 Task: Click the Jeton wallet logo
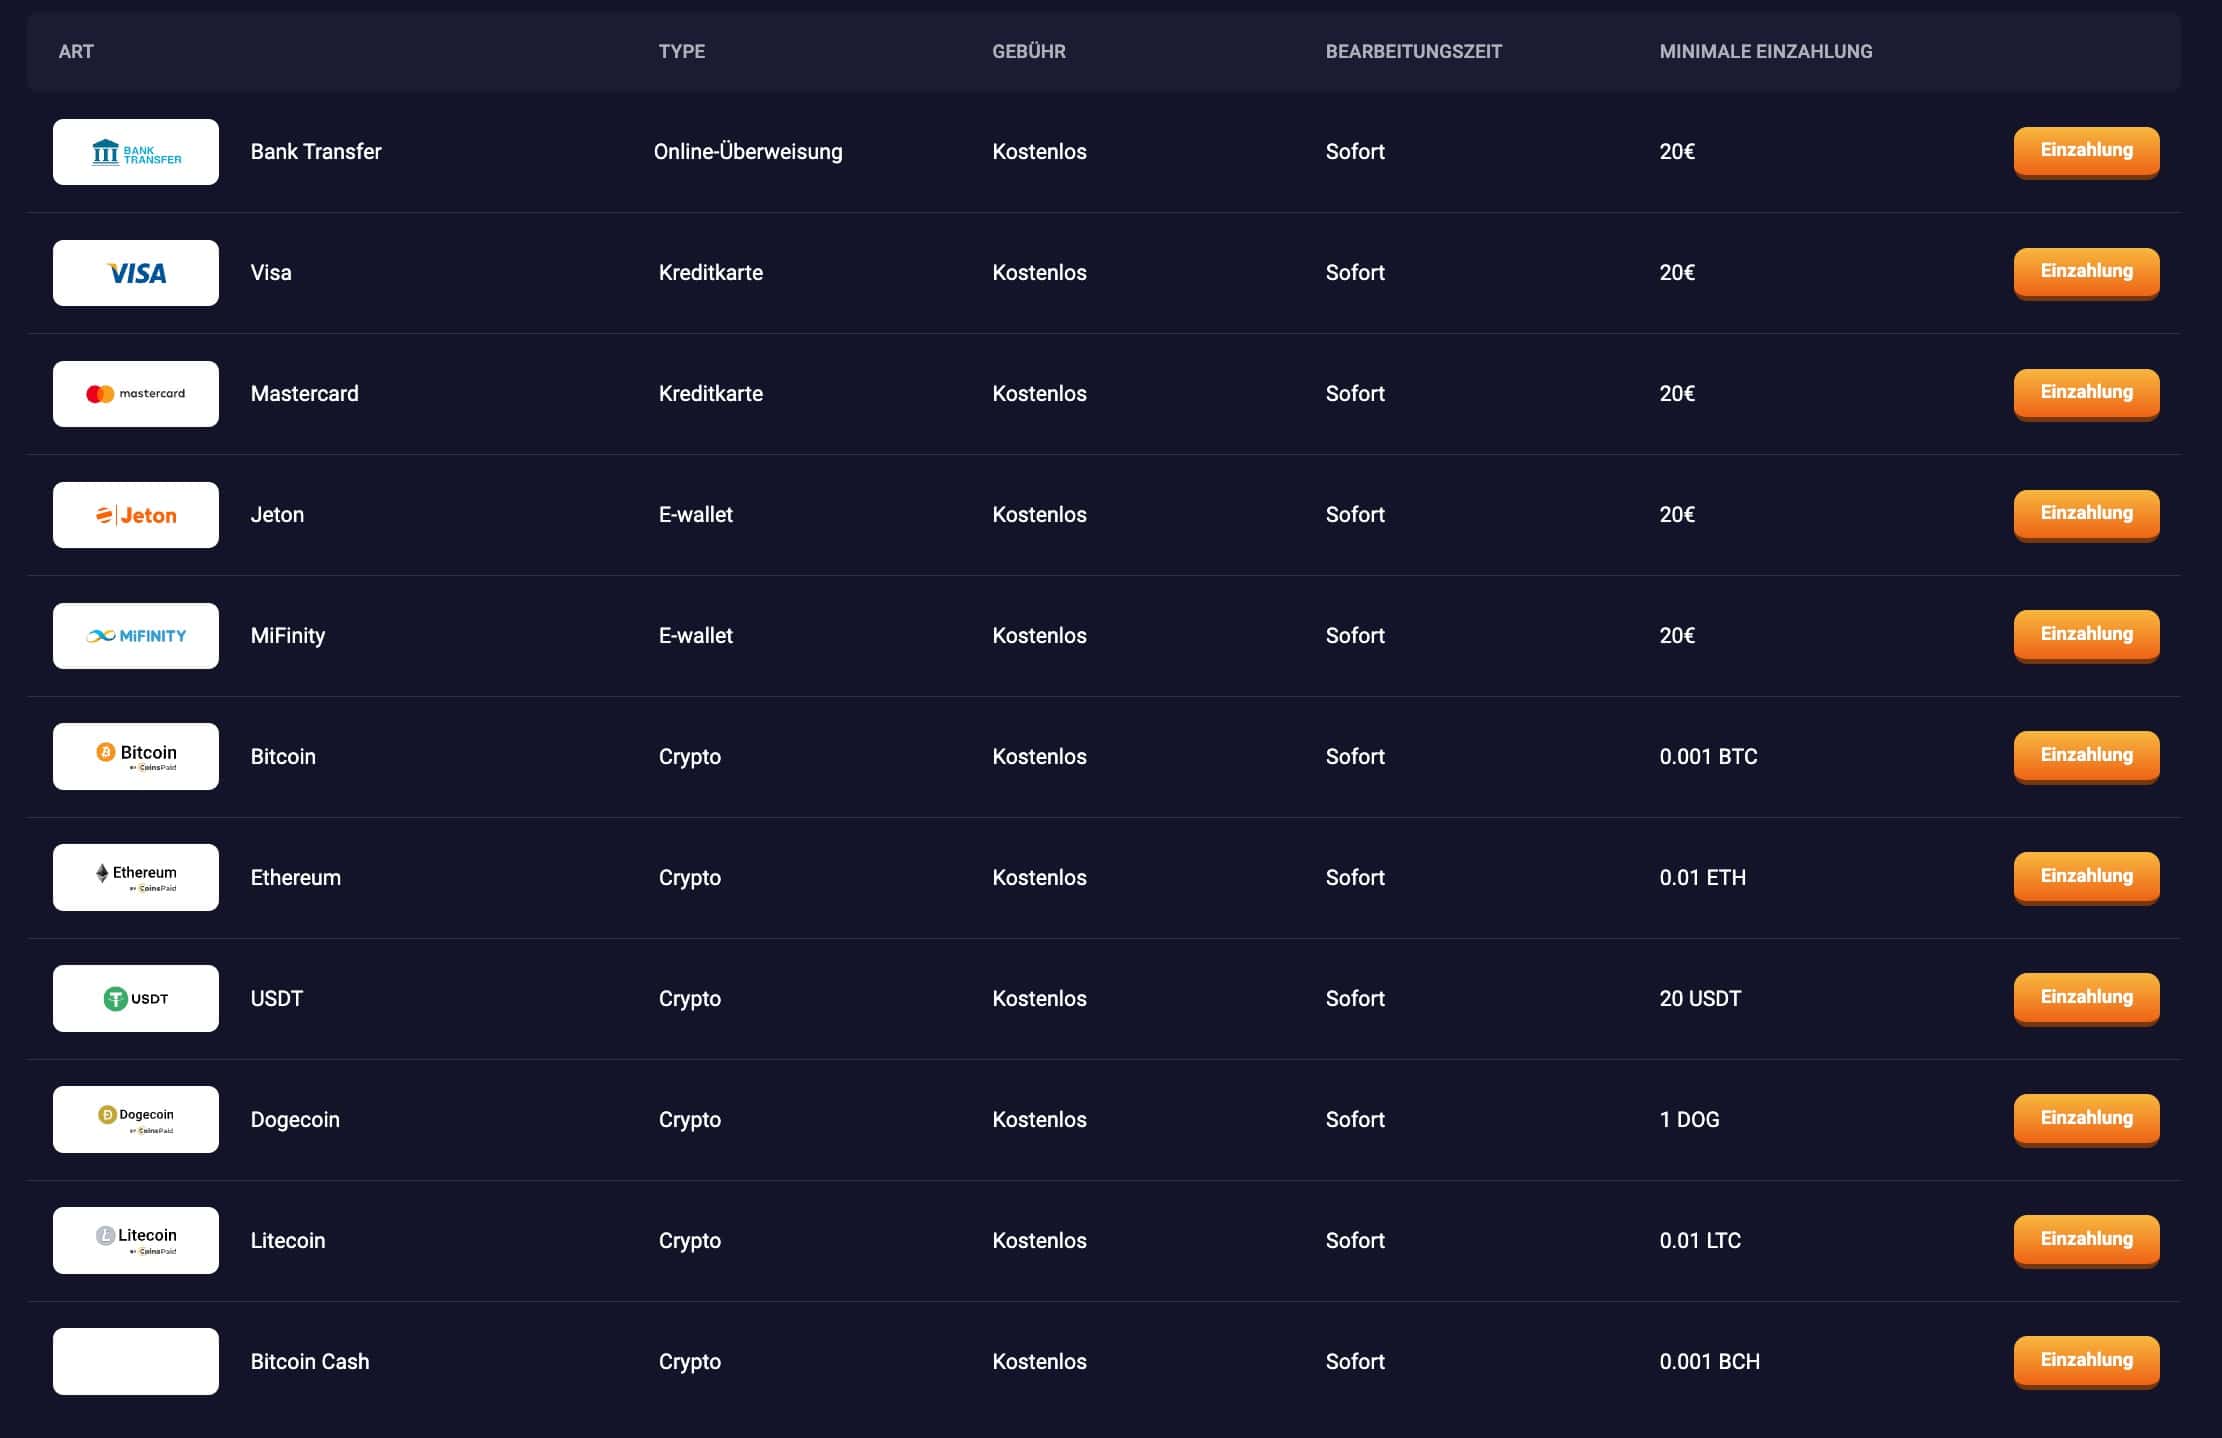(x=136, y=515)
